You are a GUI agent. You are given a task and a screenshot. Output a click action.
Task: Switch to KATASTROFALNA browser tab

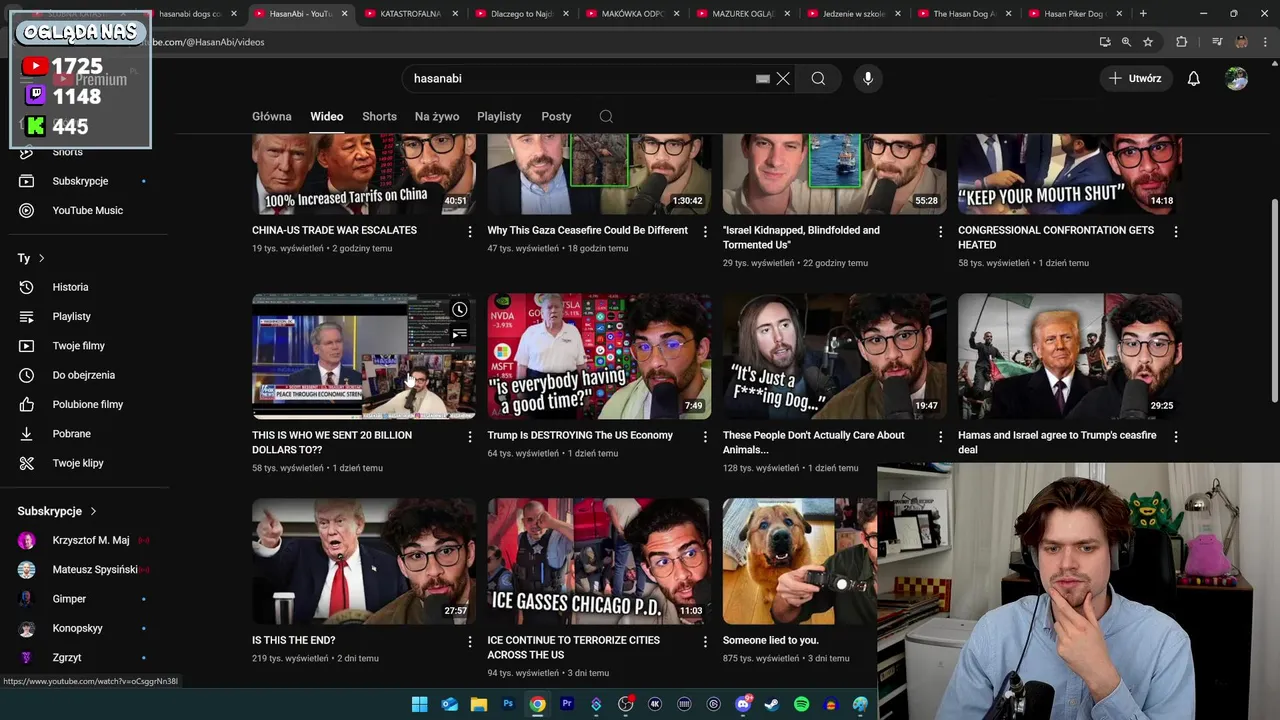coord(410,14)
